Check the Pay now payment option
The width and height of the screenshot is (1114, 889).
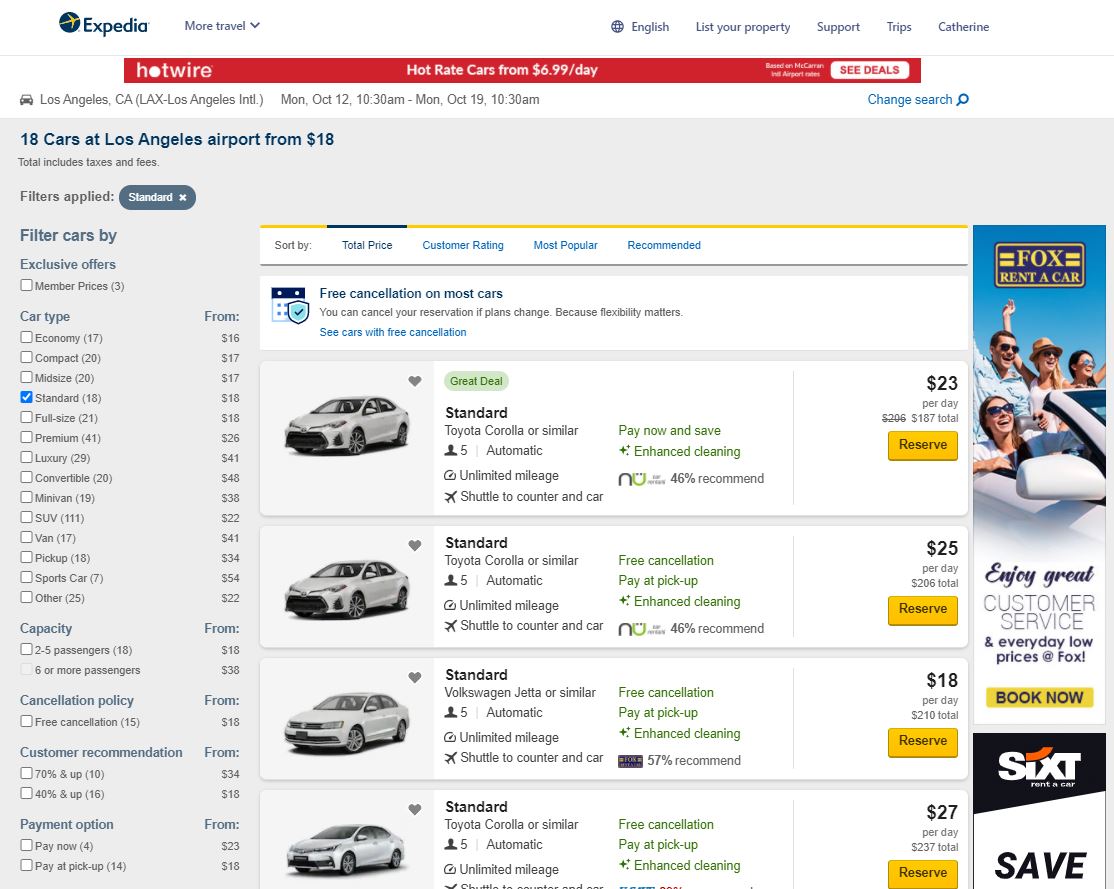click(26, 845)
